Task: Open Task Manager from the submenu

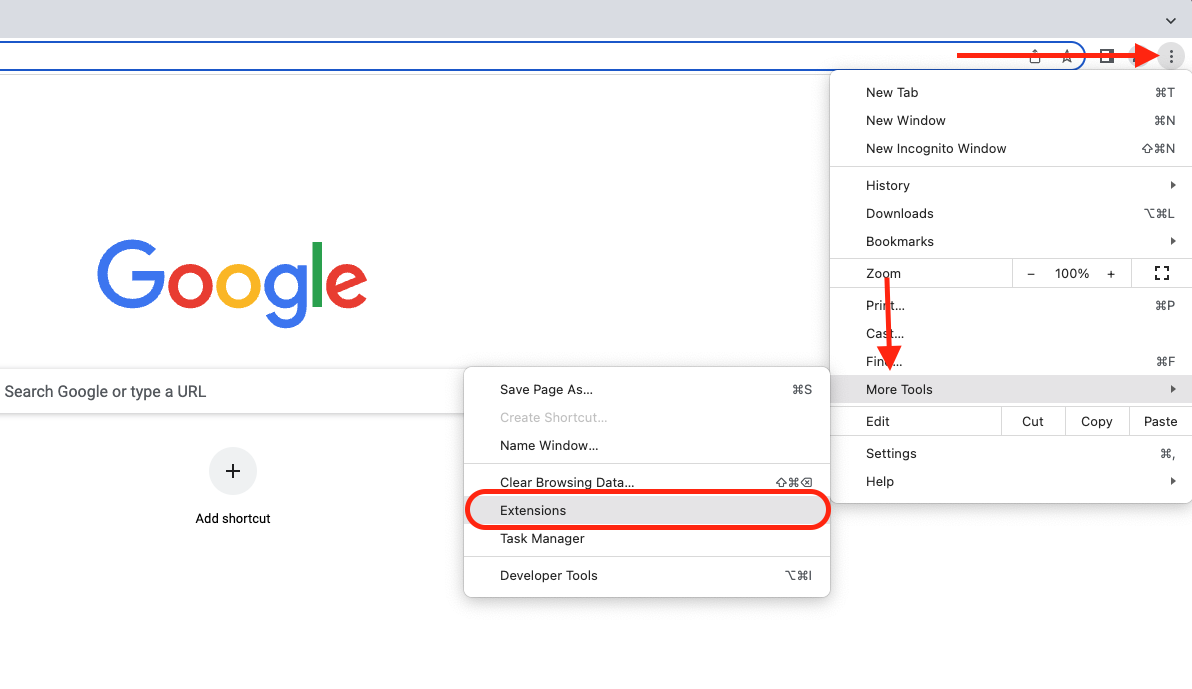Action: [647, 538]
